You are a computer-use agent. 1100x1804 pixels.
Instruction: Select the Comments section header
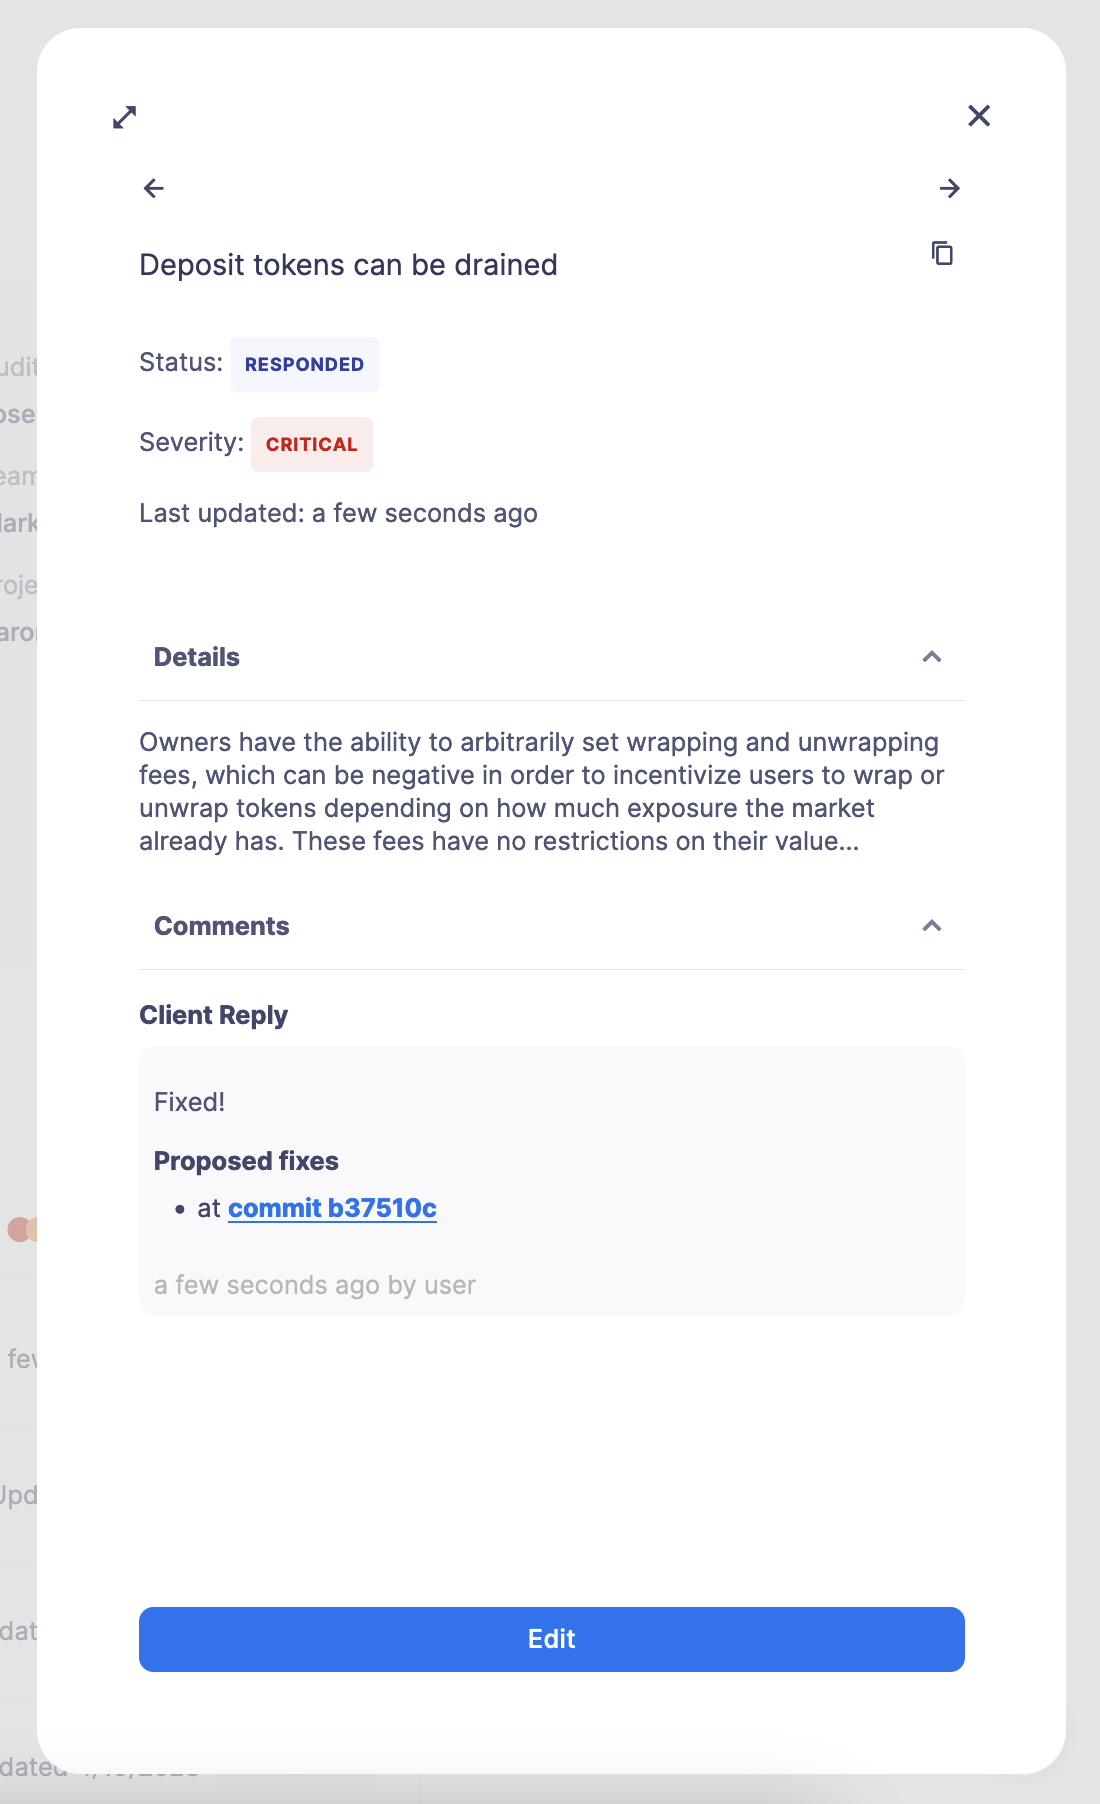pyautogui.click(x=221, y=926)
